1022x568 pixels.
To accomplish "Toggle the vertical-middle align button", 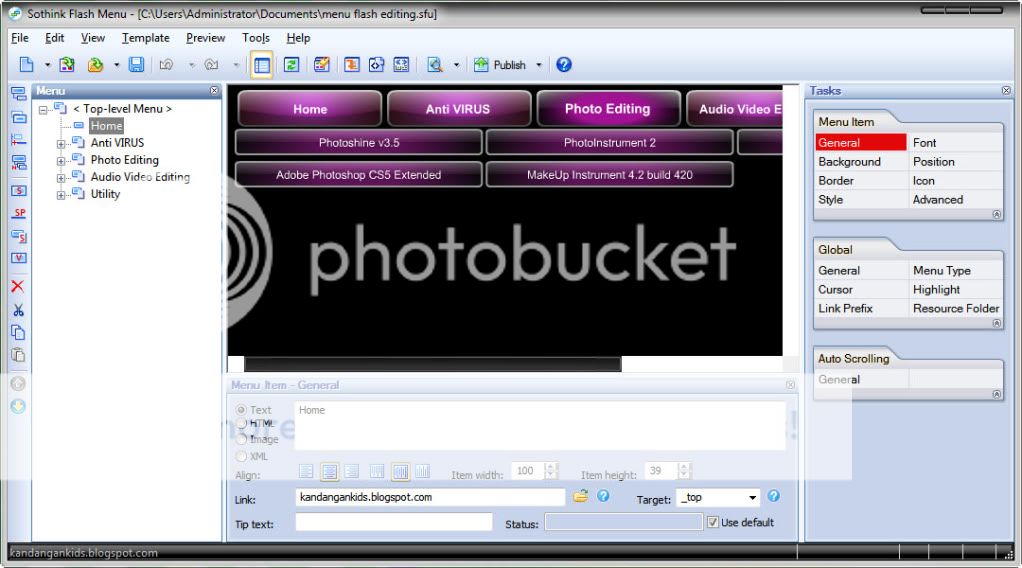I will point(401,471).
